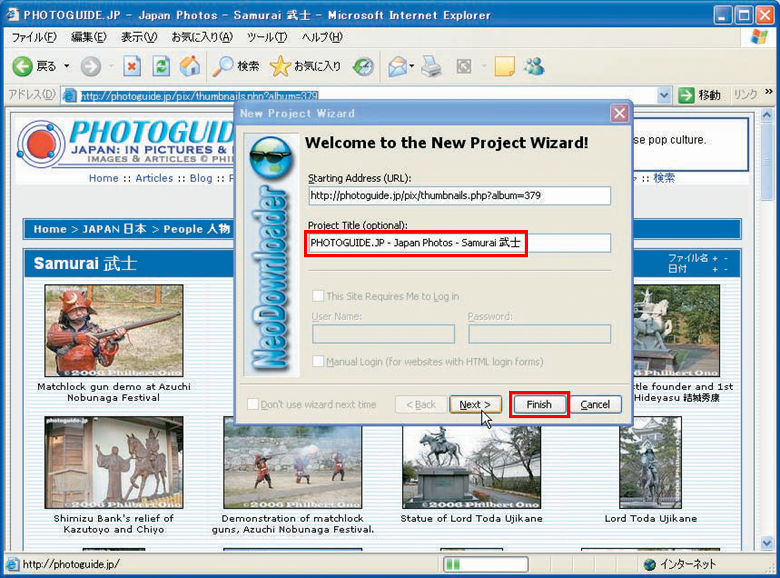The width and height of the screenshot is (780, 578).
Task: Click the page vertical scrollbar down arrow
Action: pyautogui.click(x=767, y=542)
